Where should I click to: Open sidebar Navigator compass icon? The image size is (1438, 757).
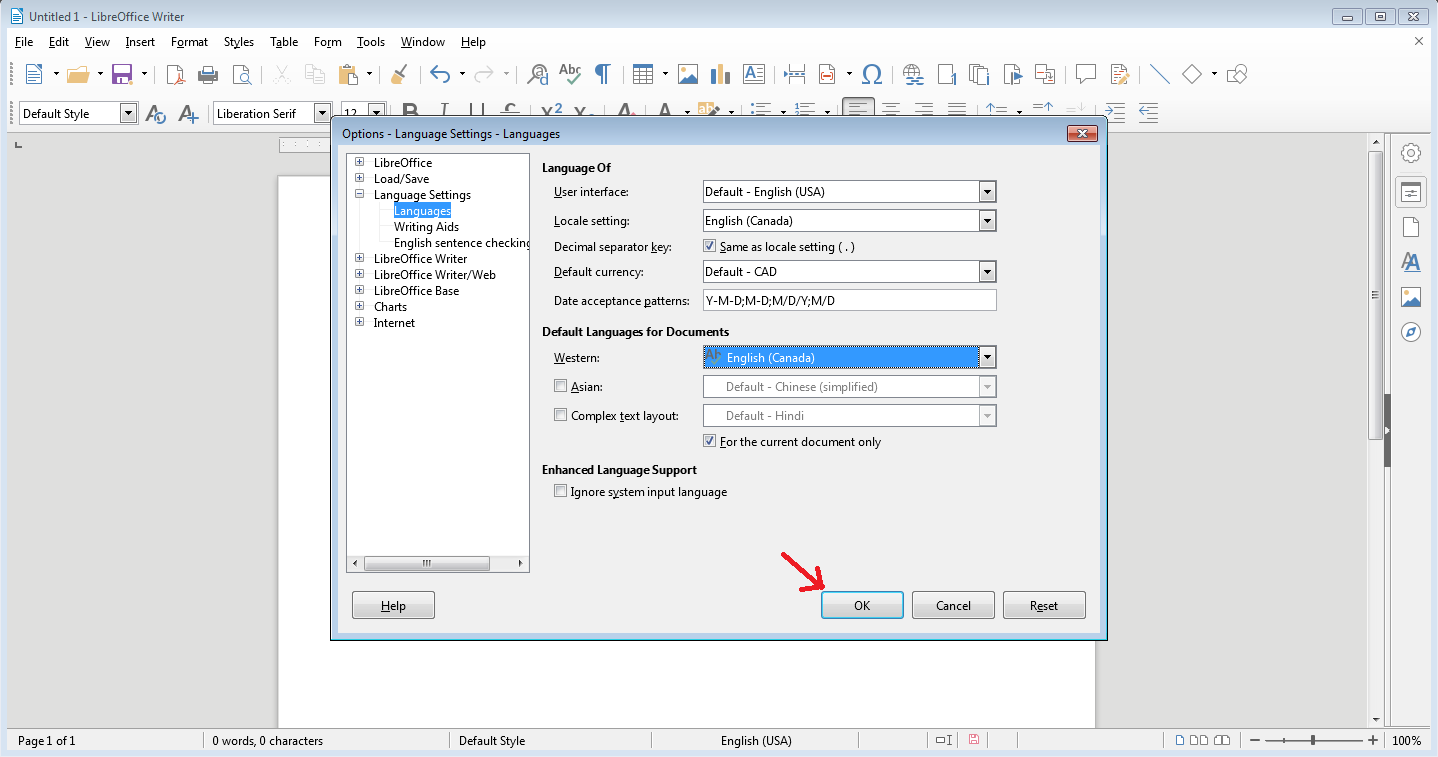(1411, 333)
